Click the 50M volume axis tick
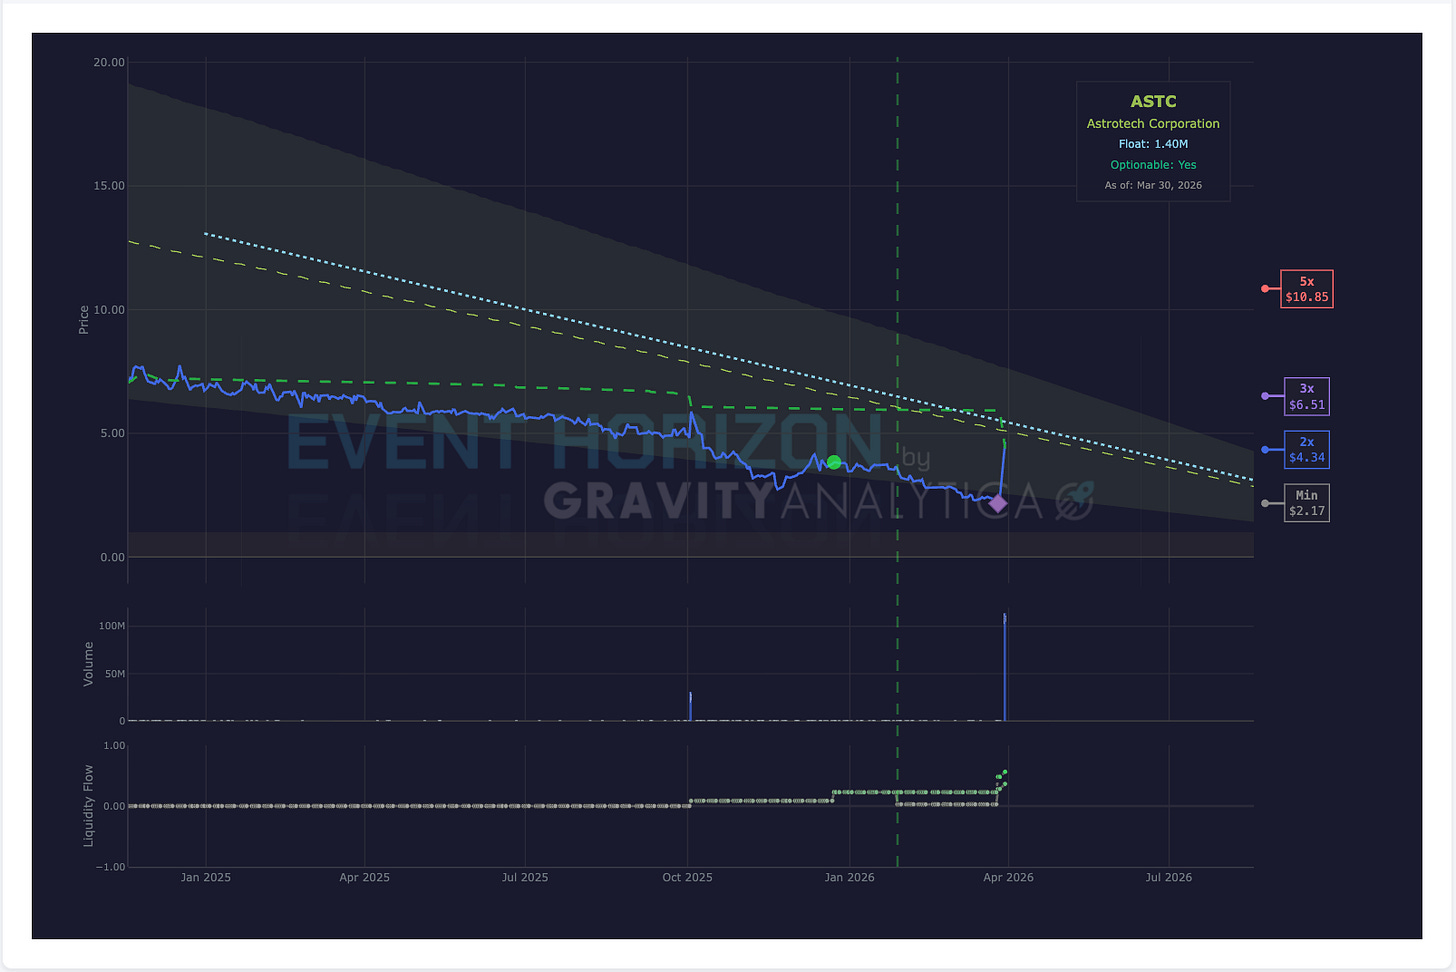Viewport: 1456px width, 972px height. [115, 674]
